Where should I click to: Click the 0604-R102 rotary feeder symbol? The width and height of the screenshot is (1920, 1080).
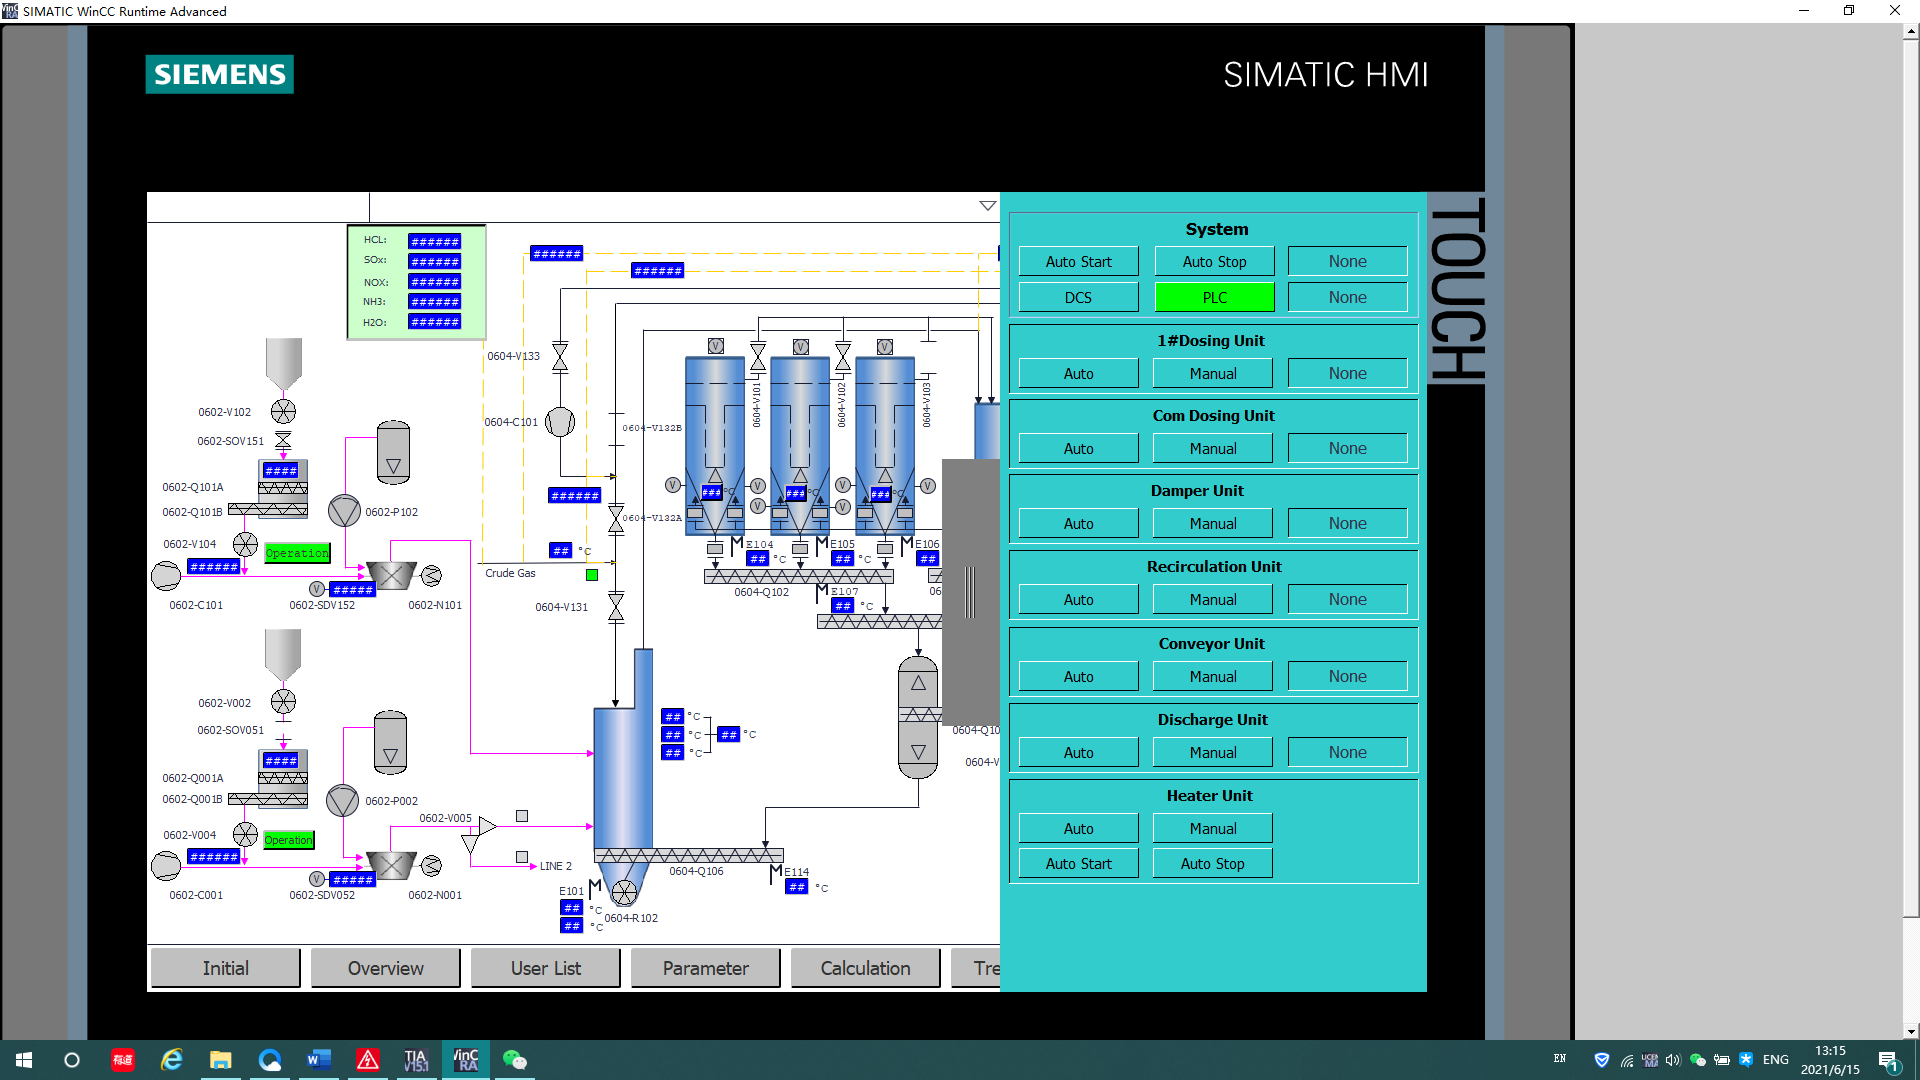tap(624, 892)
